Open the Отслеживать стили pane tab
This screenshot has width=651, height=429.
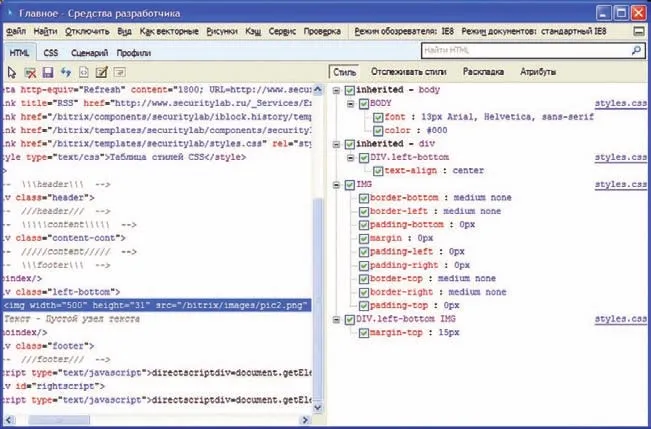pyautogui.click(x=409, y=72)
